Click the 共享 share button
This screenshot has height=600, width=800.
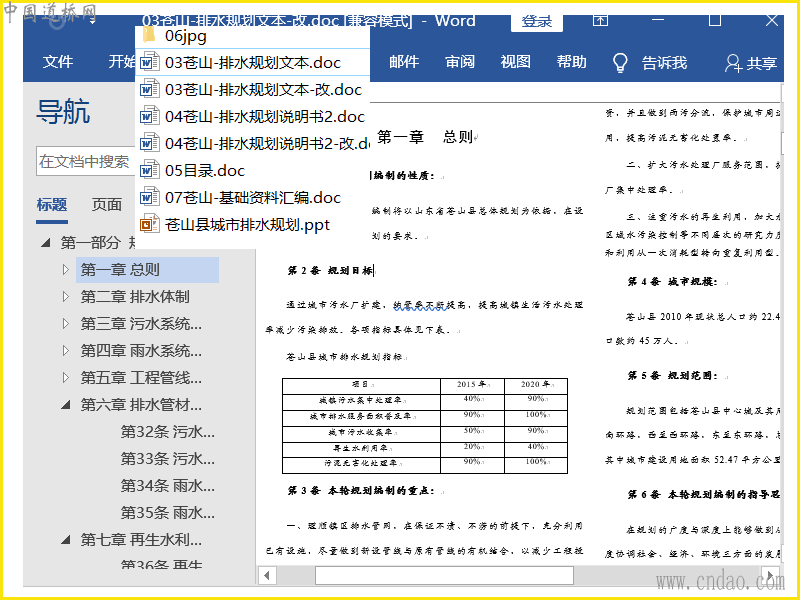point(762,63)
